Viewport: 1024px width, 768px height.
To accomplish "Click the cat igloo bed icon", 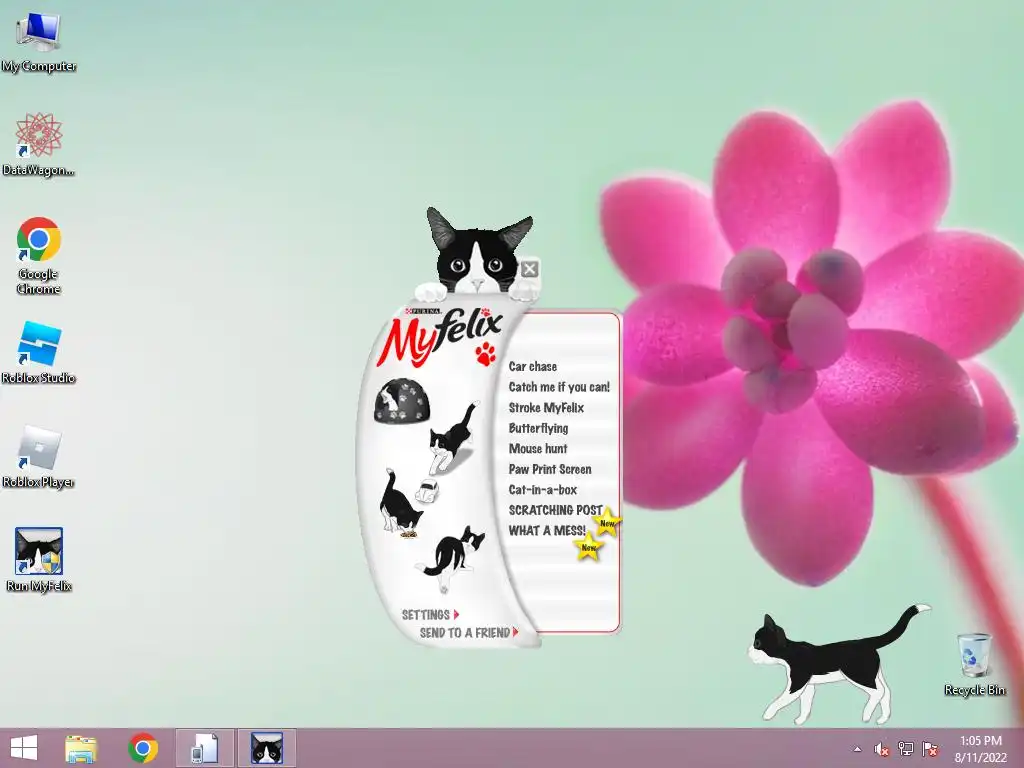I will tap(402, 401).
